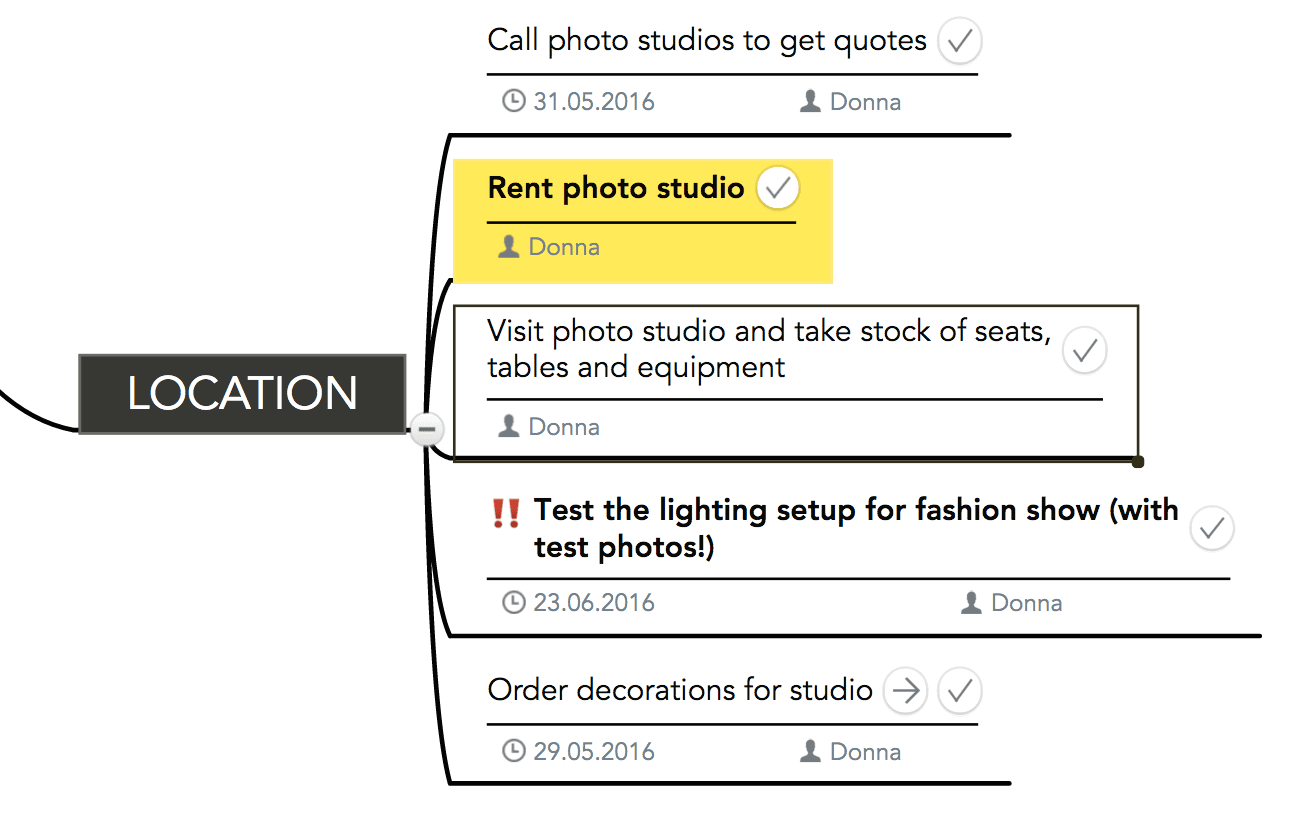Select the LOCATION topic node

pos(243,393)
